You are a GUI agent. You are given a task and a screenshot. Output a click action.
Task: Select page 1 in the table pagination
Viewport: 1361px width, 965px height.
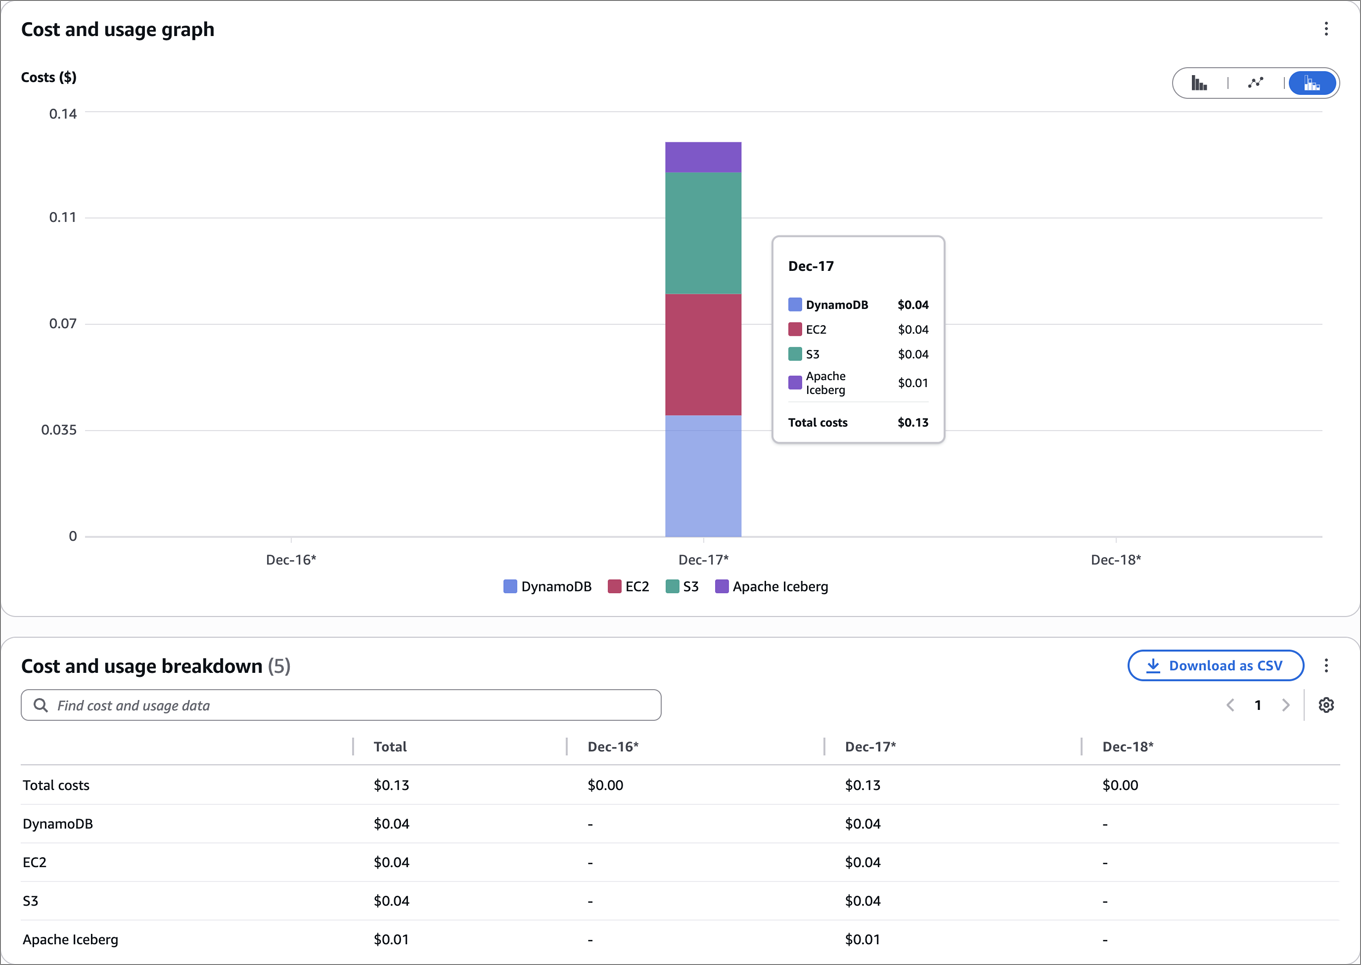[1258, 705]
